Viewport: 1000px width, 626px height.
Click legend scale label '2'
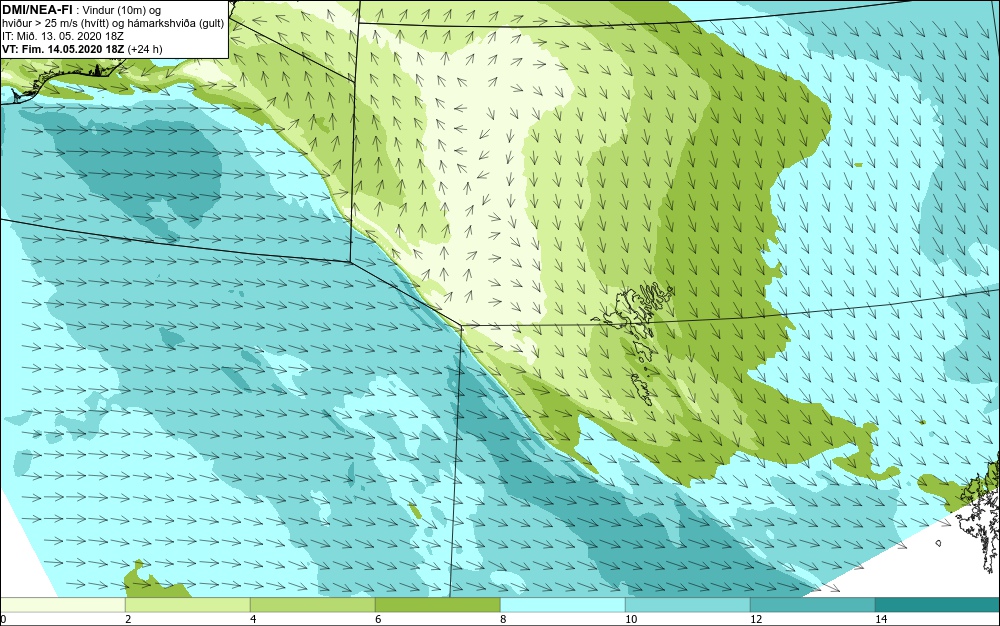point(128,620)
